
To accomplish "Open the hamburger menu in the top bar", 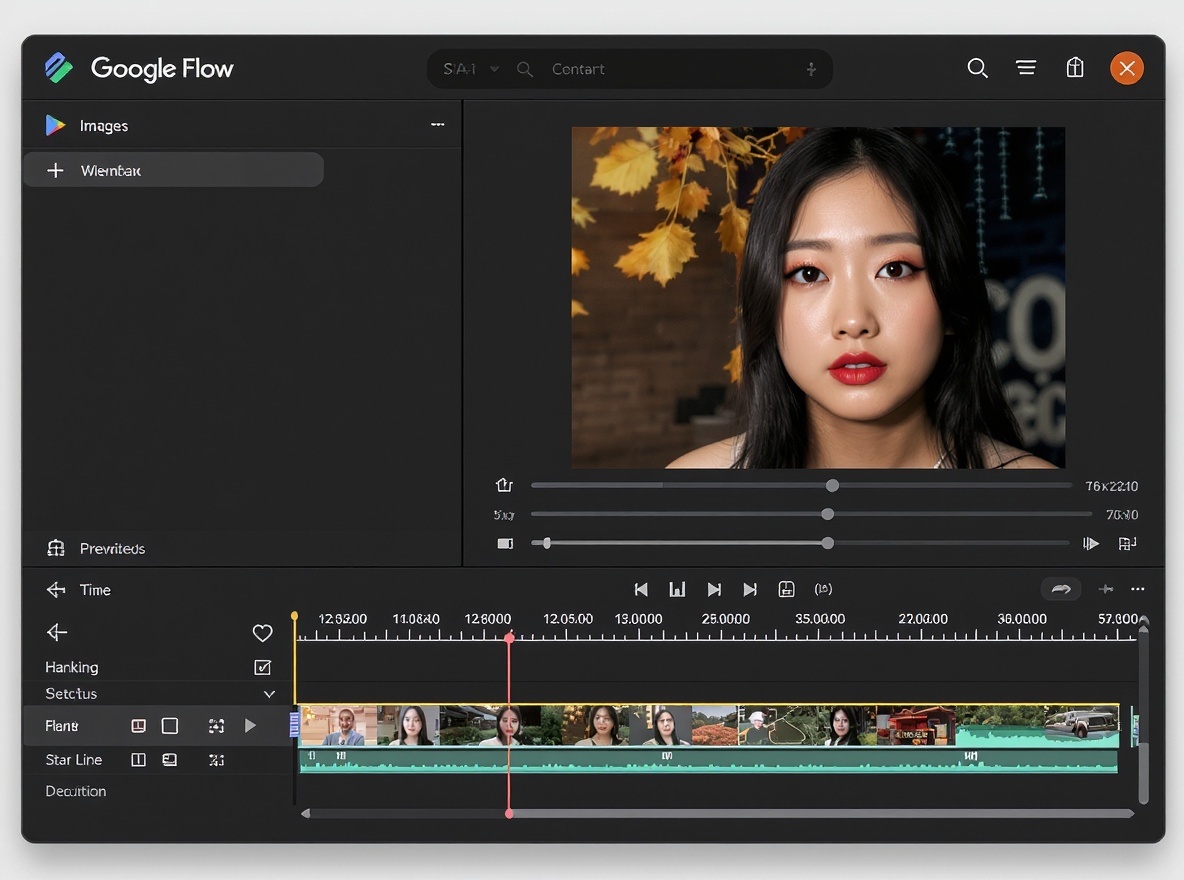I will (x=1025, y=68).
